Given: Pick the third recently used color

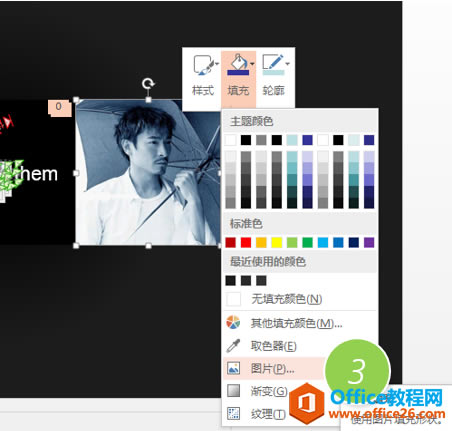Looking at the screenshot, I should pos(261,280).
